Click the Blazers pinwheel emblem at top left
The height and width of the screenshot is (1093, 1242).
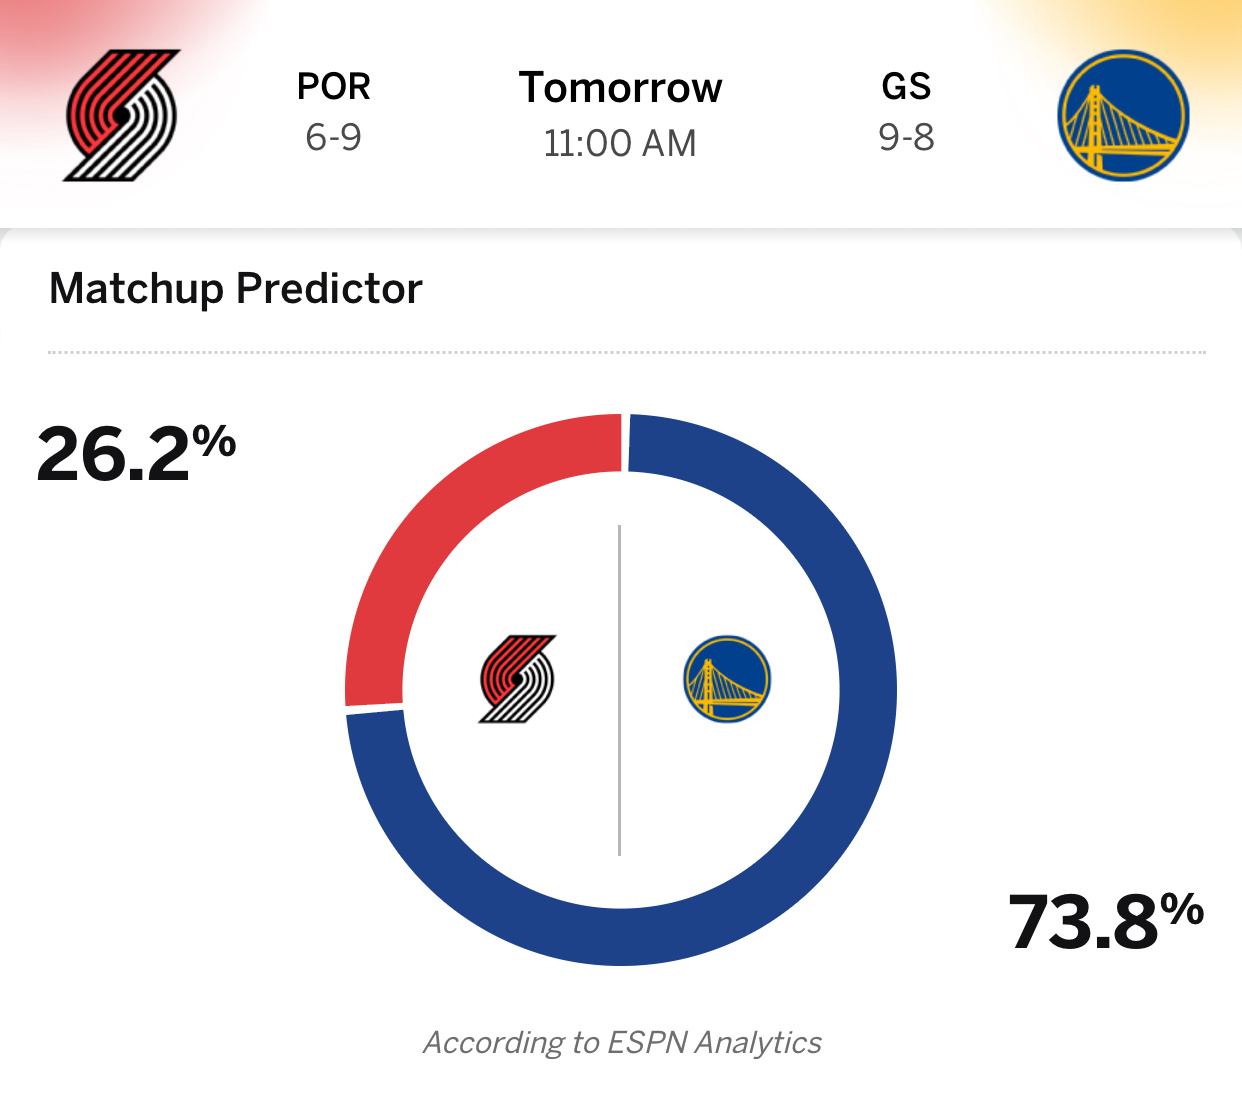[120, 115]
